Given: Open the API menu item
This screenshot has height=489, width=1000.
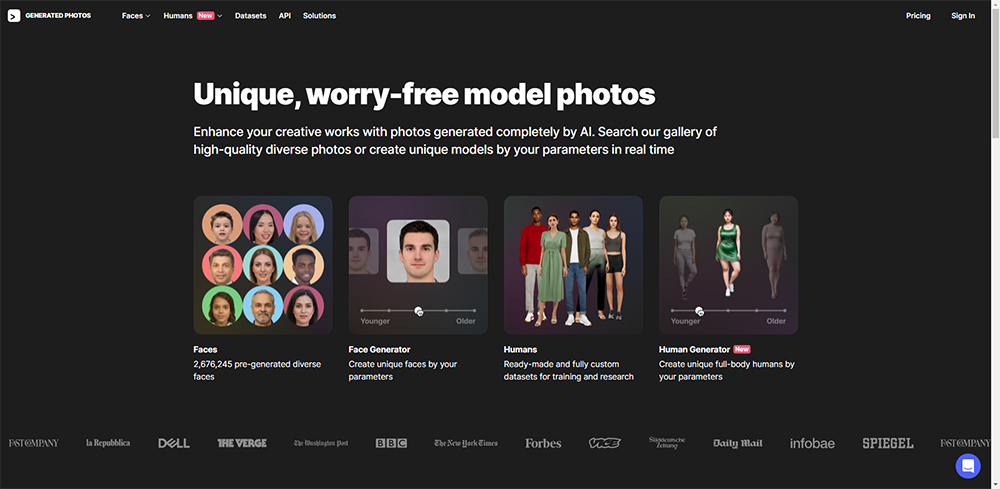Looking at the screenshot, I should coord(285,16).
